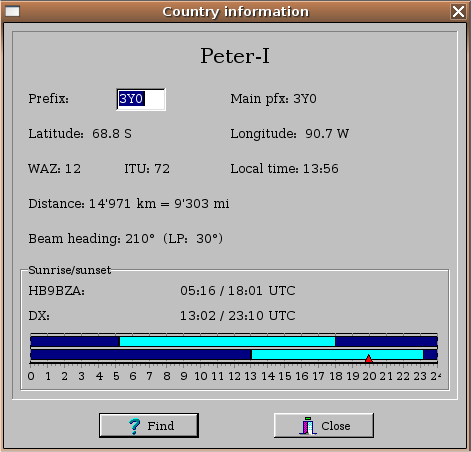
Task: Click the Main pfx 3Y0 label
Action: [x=273, y=99]
